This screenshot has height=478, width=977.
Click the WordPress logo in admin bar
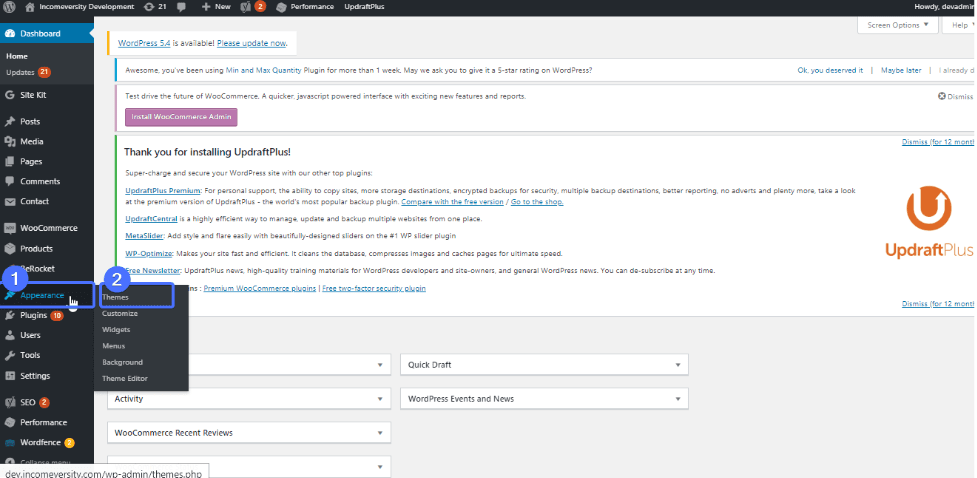coord(9,7)
